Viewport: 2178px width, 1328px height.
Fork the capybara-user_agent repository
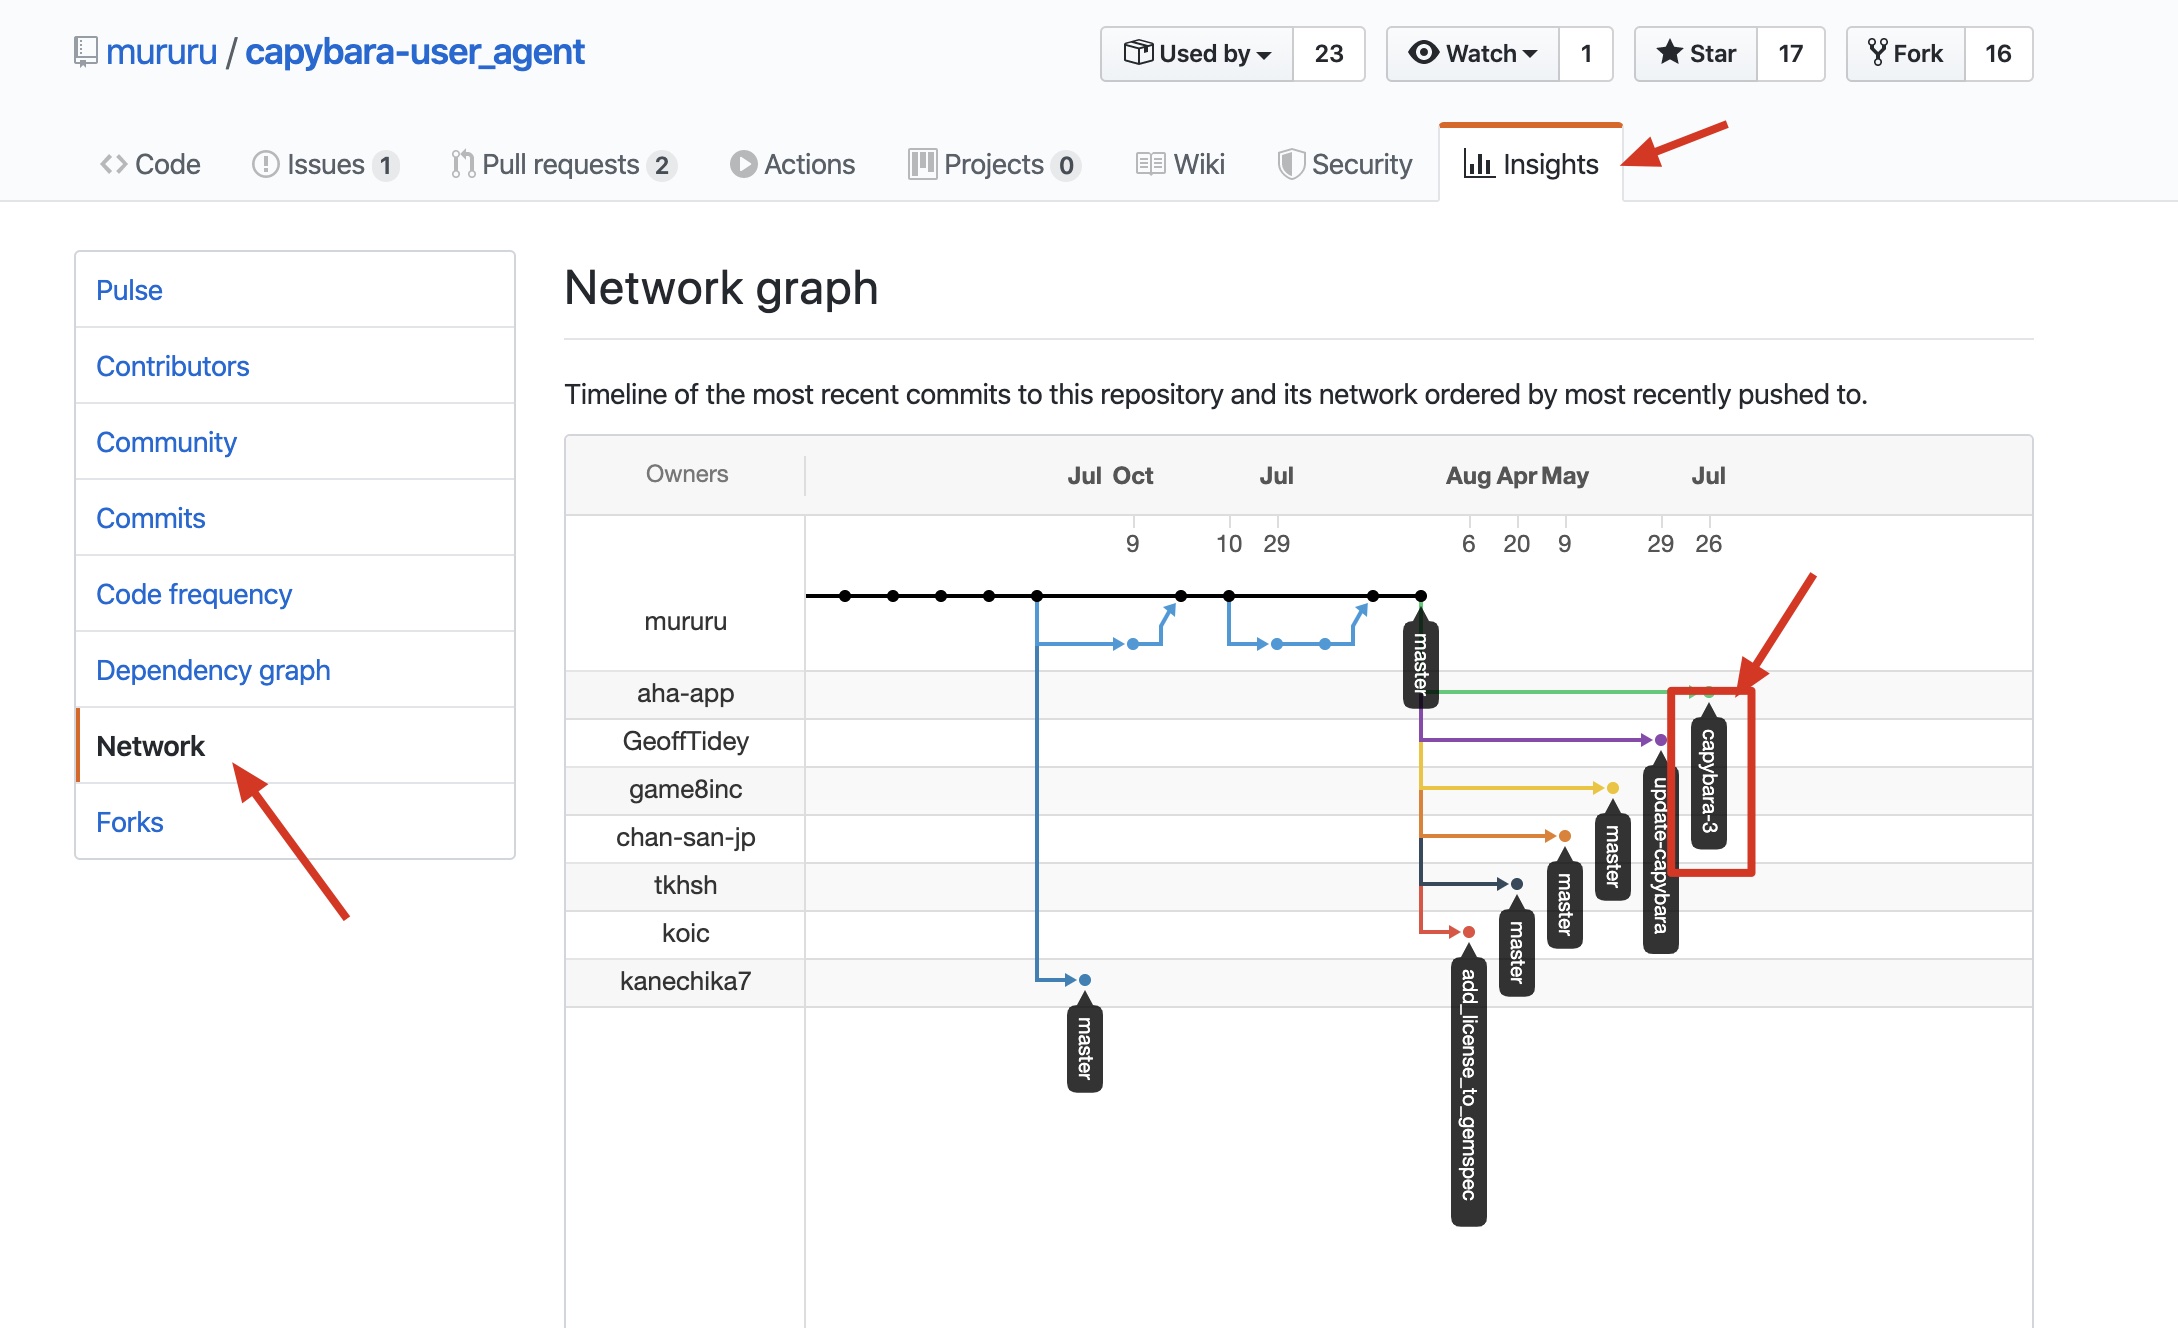[x=1906, y=54]
